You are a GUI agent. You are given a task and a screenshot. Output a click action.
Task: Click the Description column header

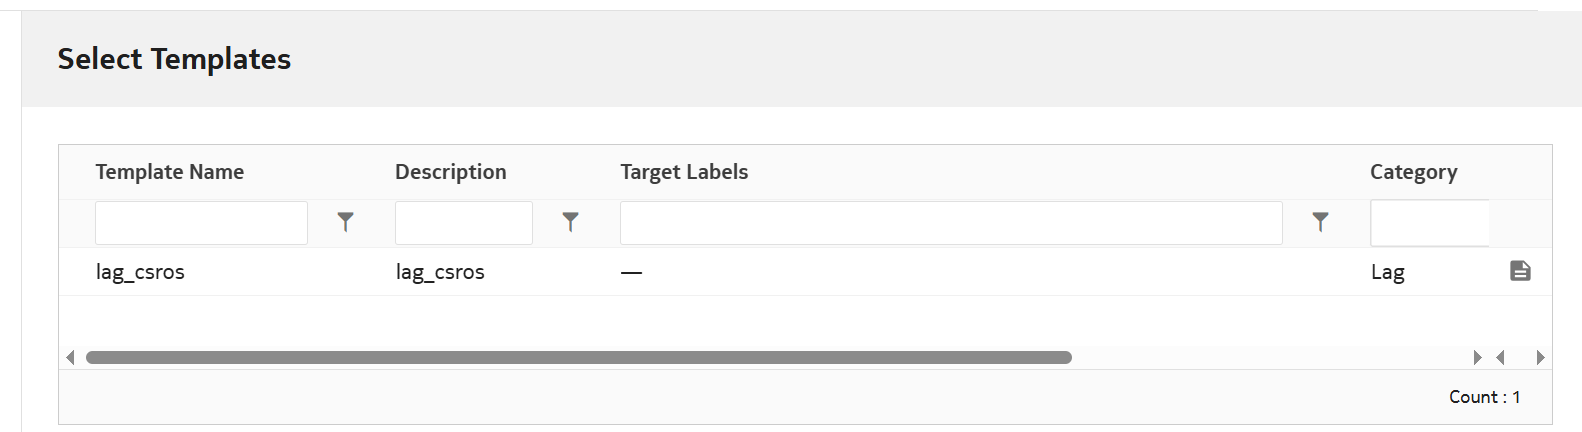(450, 172)
